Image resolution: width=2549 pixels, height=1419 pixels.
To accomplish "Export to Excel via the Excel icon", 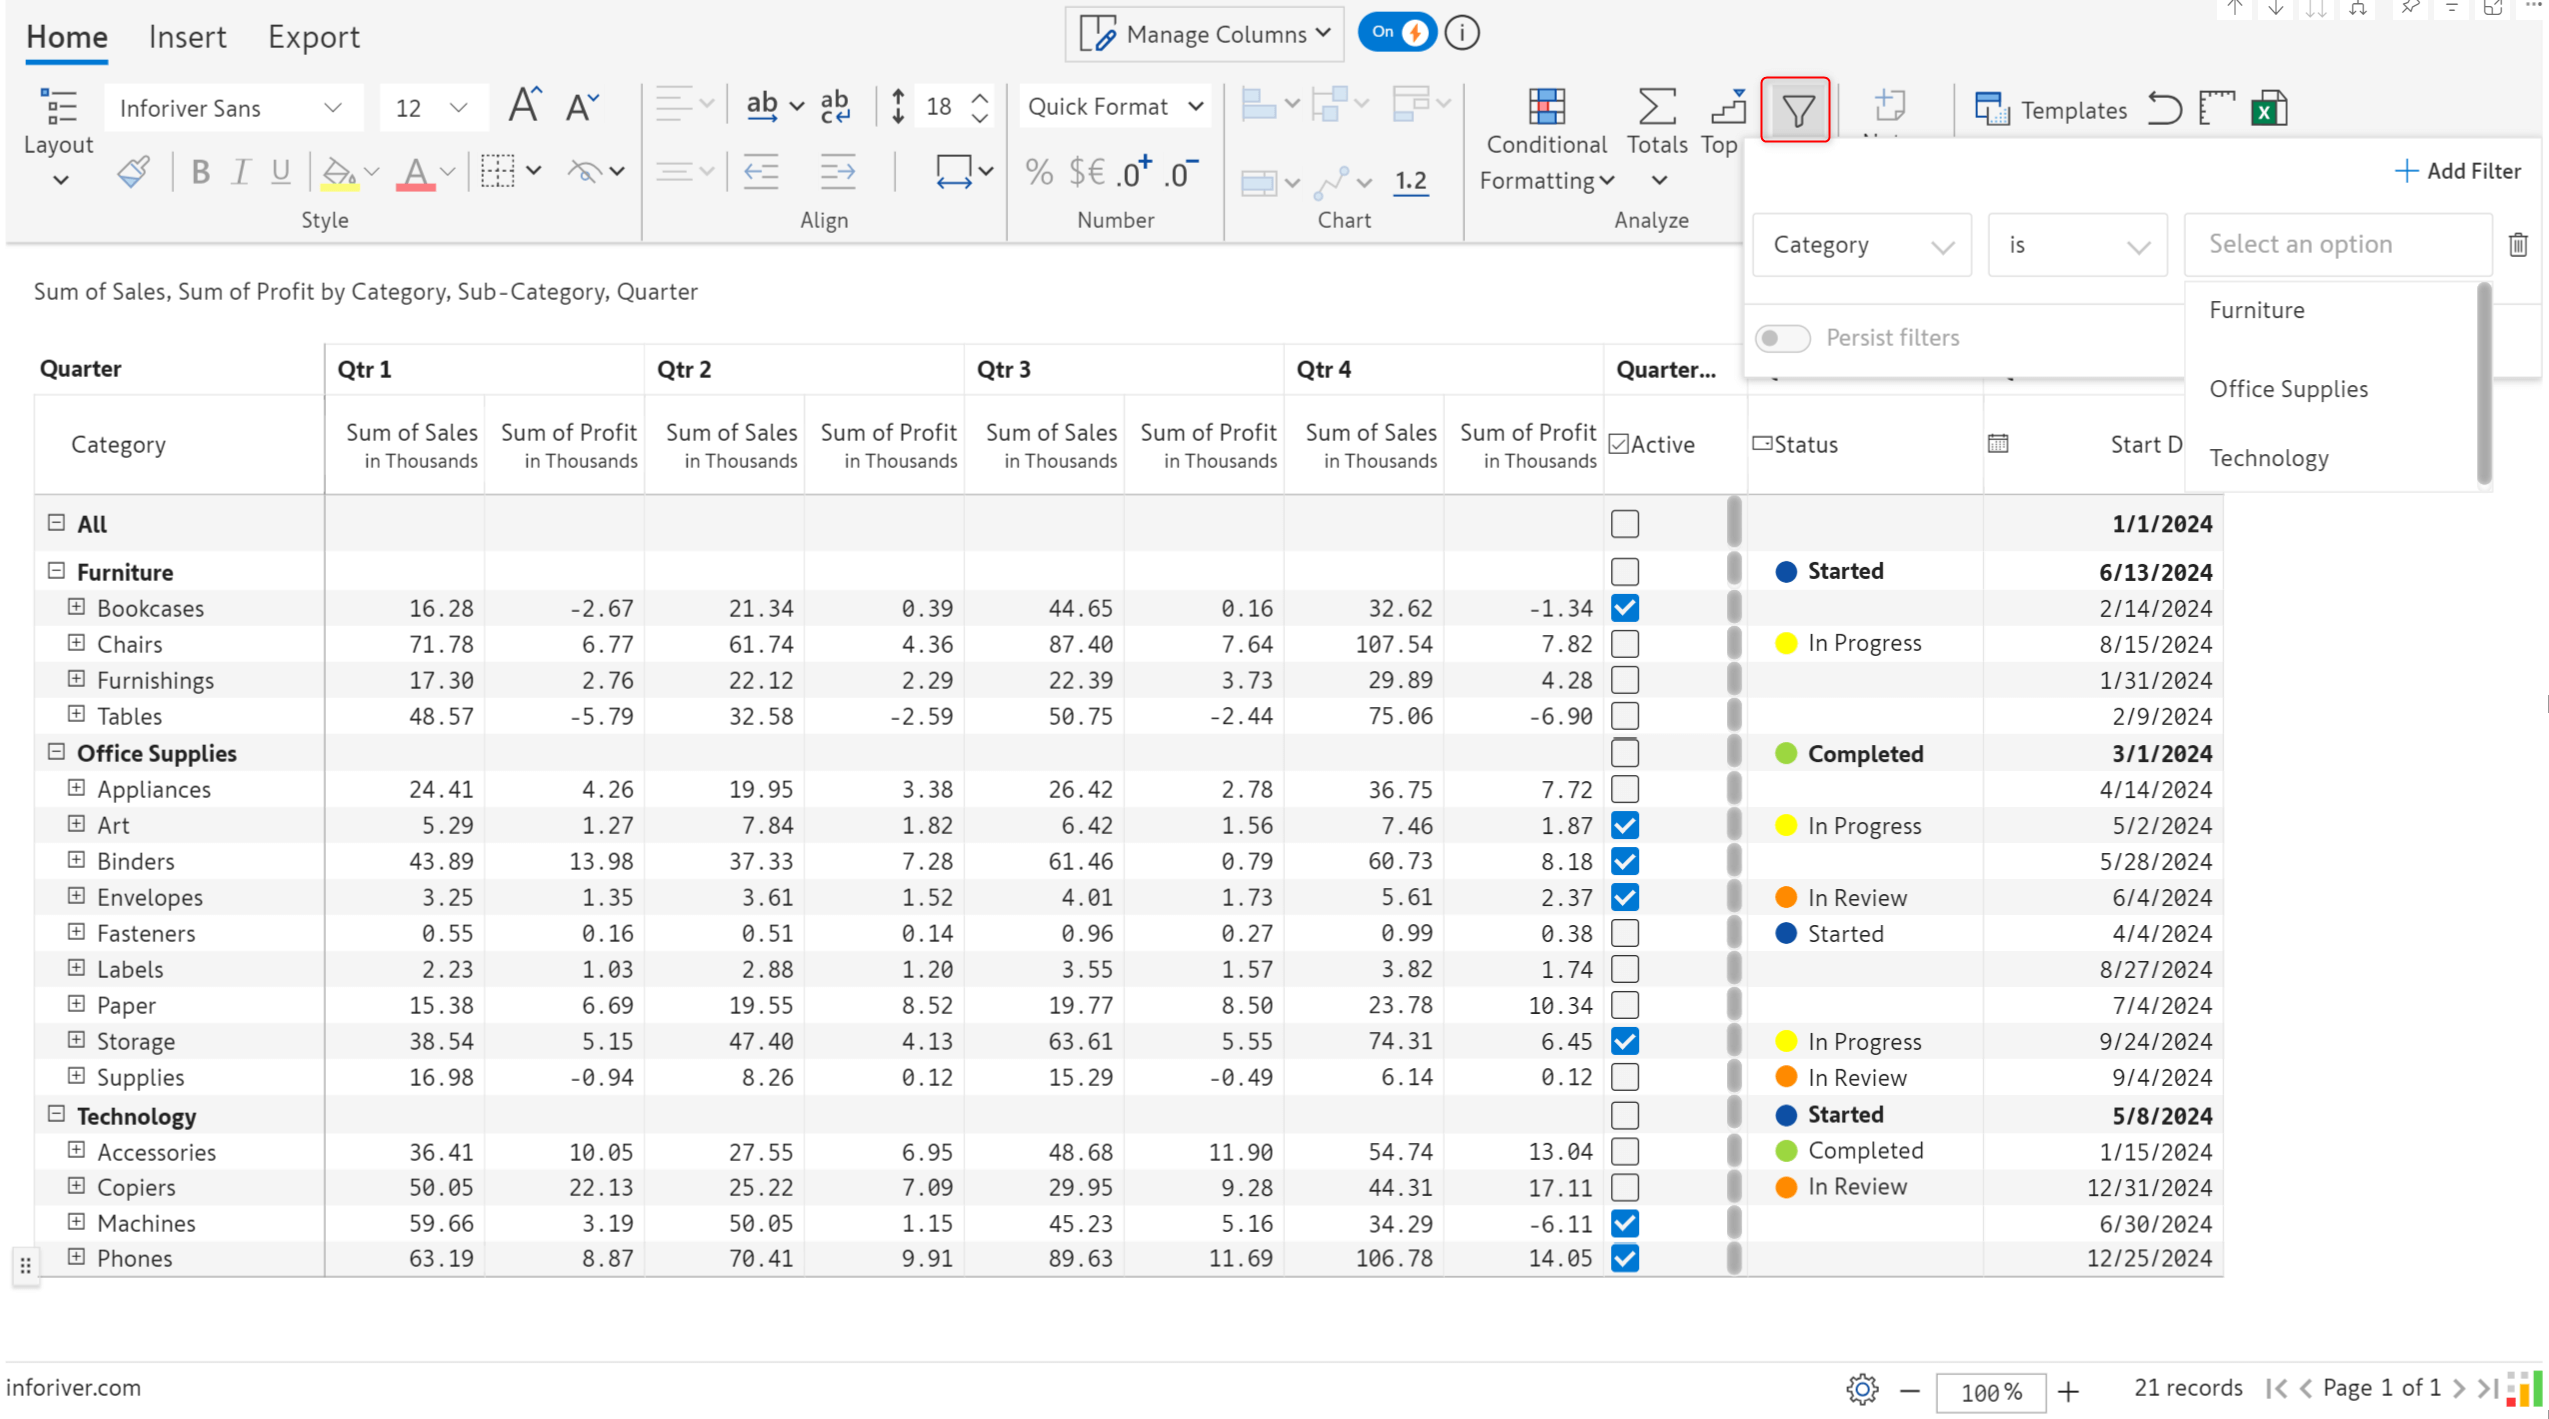I will click(2268, 108).
